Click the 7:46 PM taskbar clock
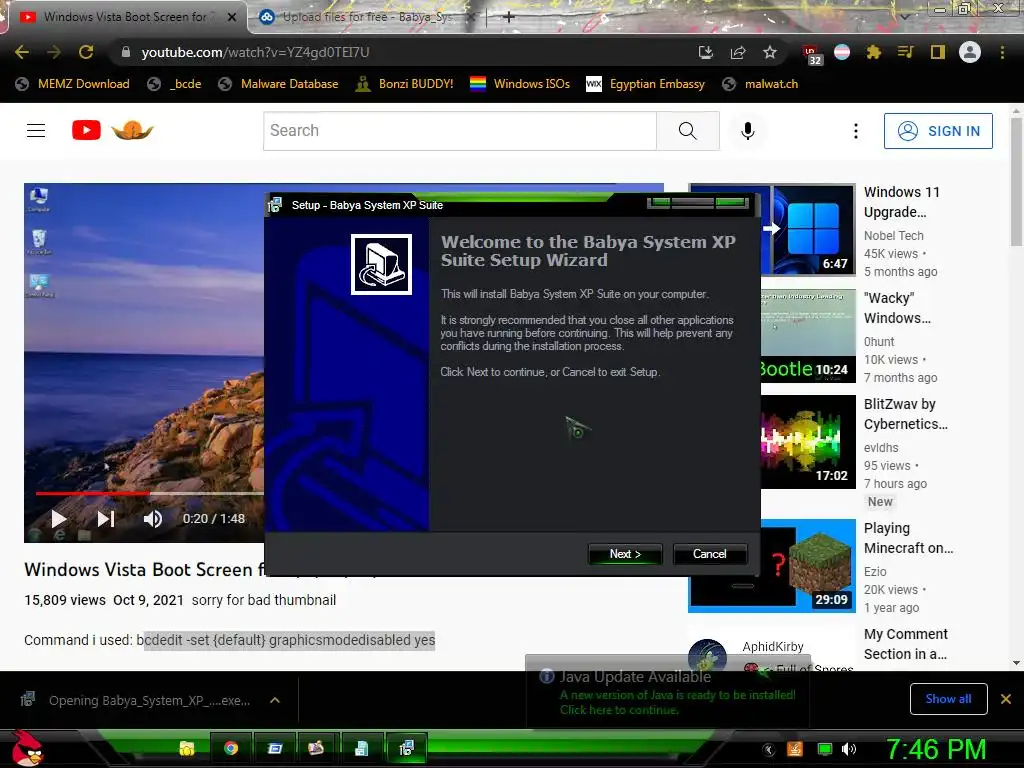Screen dimensions: 1024x768 [x=936, y=749]
